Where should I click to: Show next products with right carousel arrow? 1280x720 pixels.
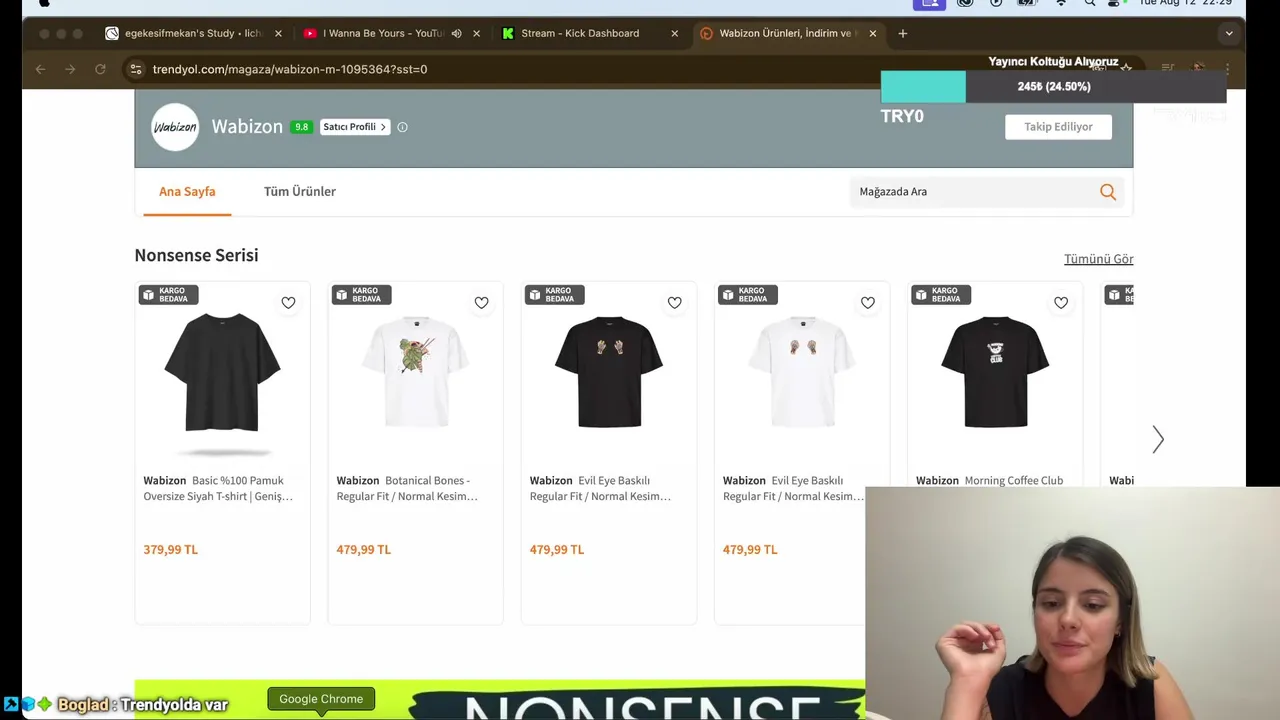(1158, 439)
